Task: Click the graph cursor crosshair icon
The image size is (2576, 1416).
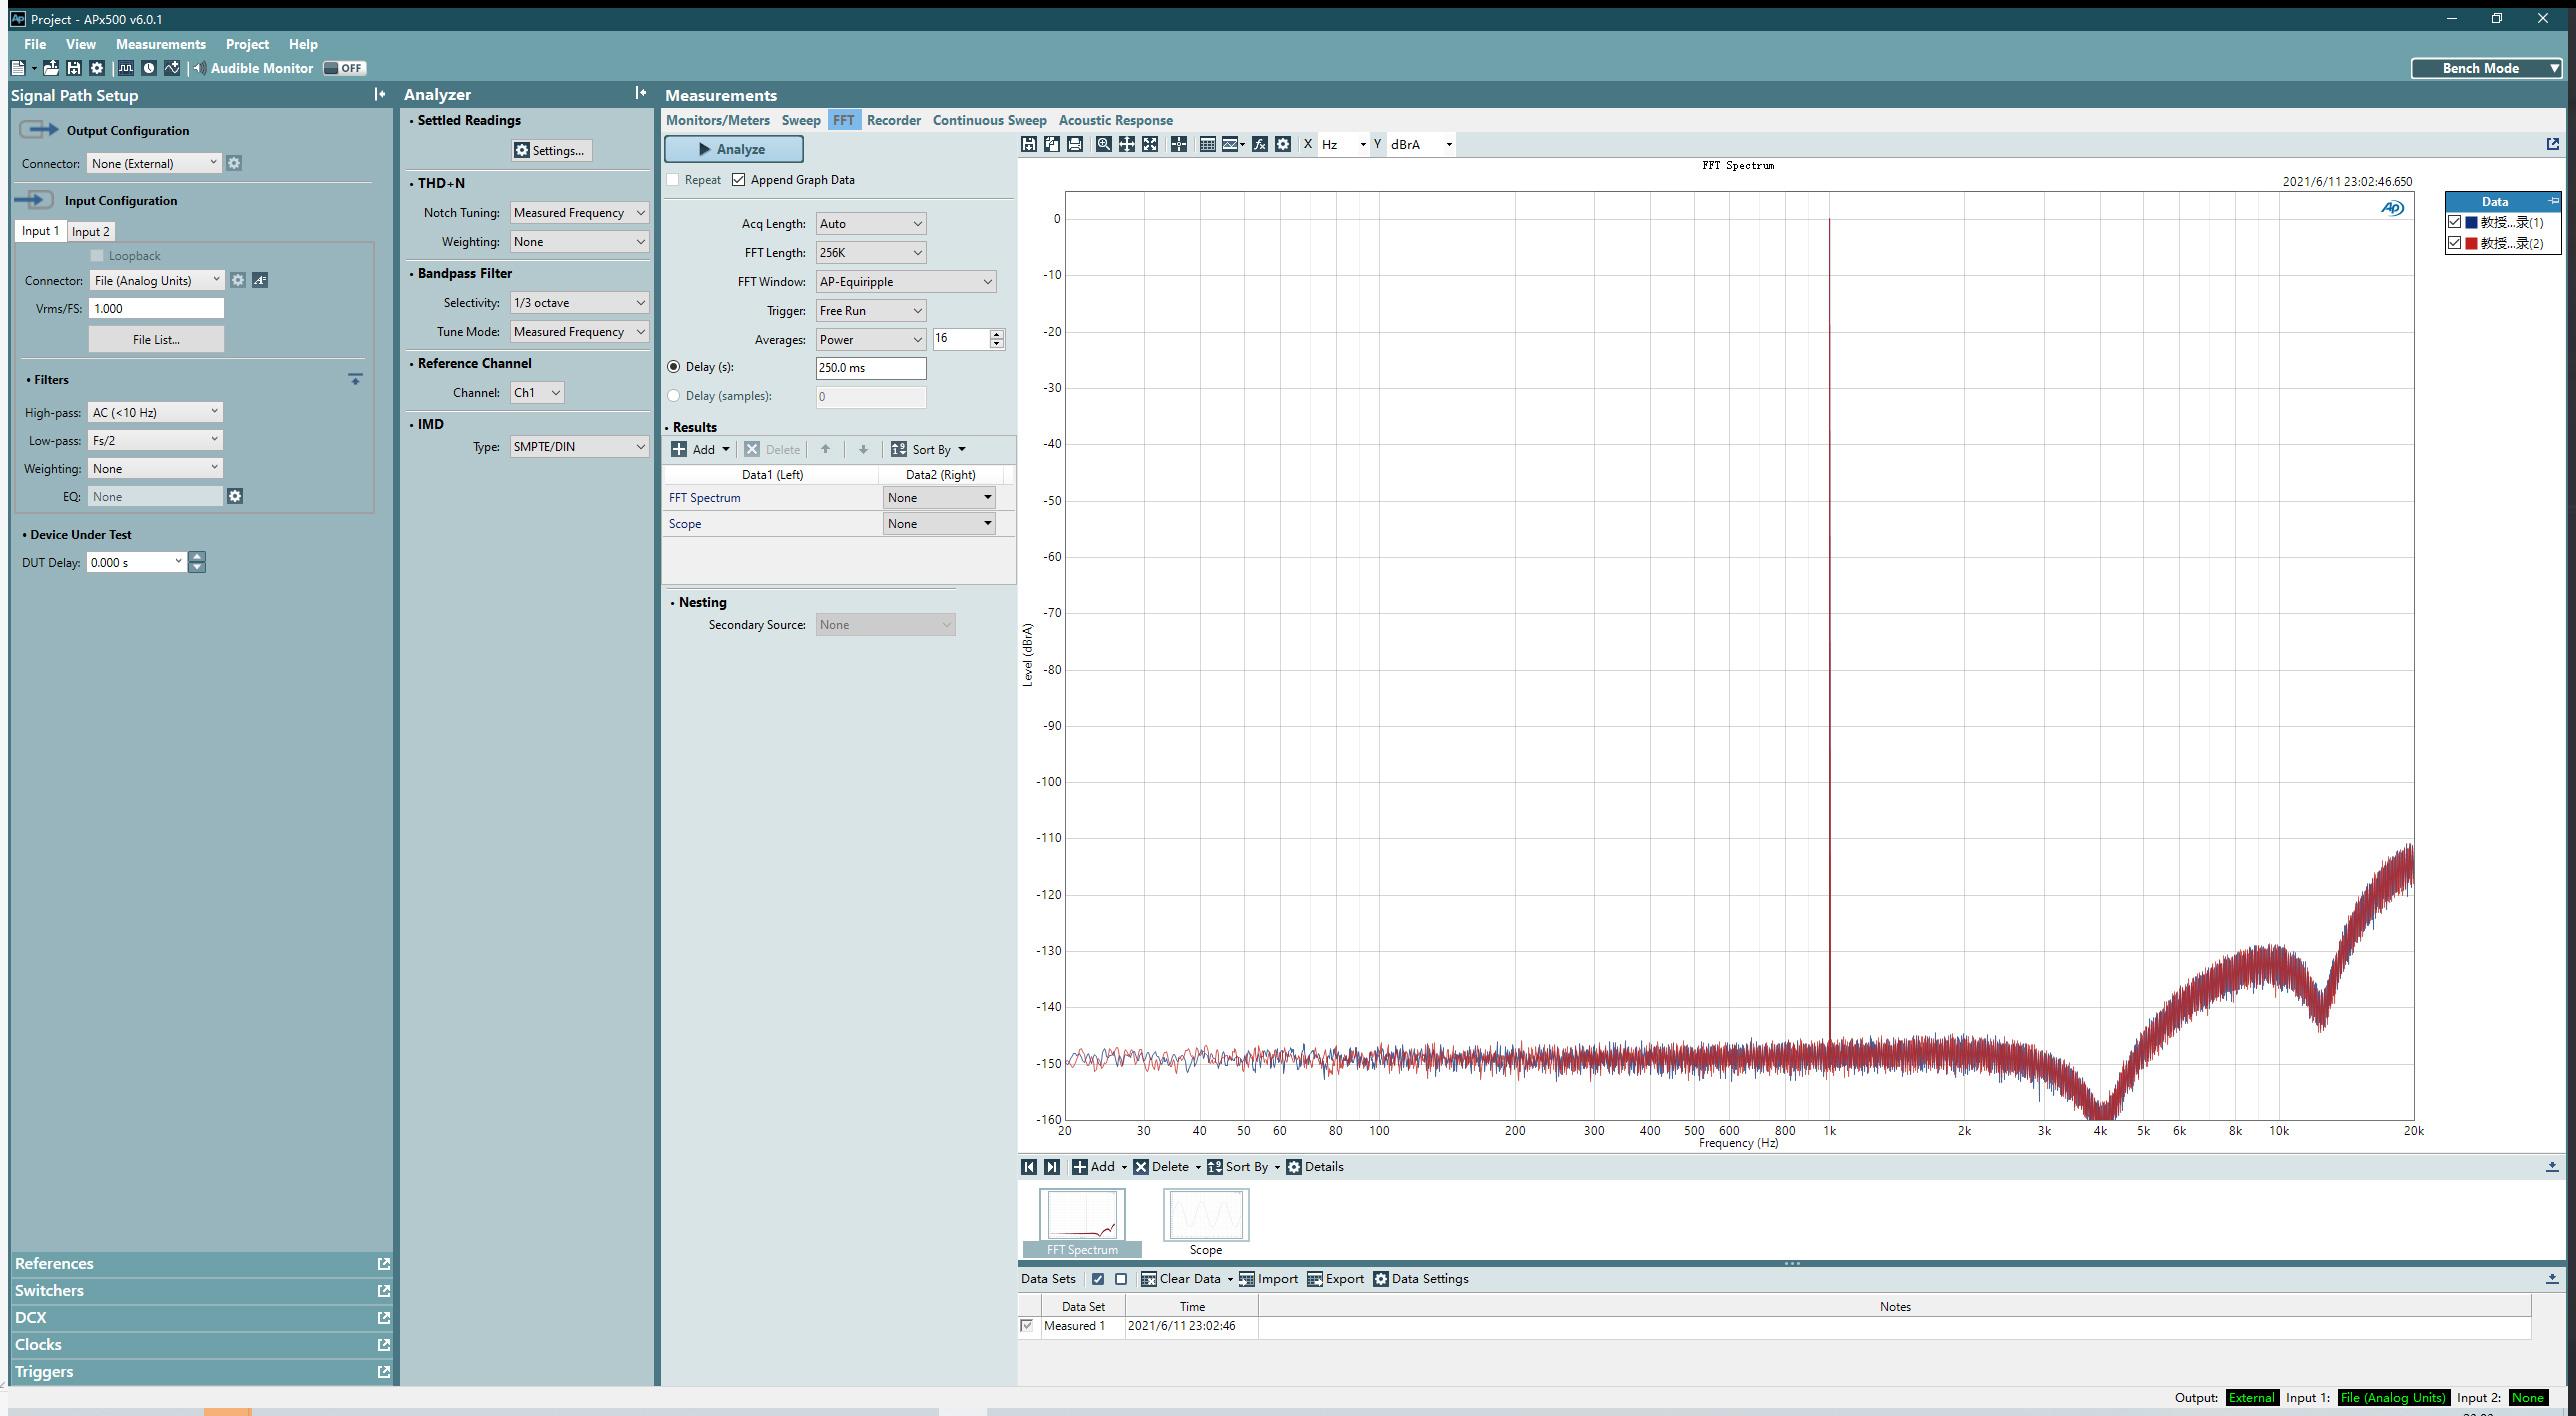Action: pos(1179,144)
